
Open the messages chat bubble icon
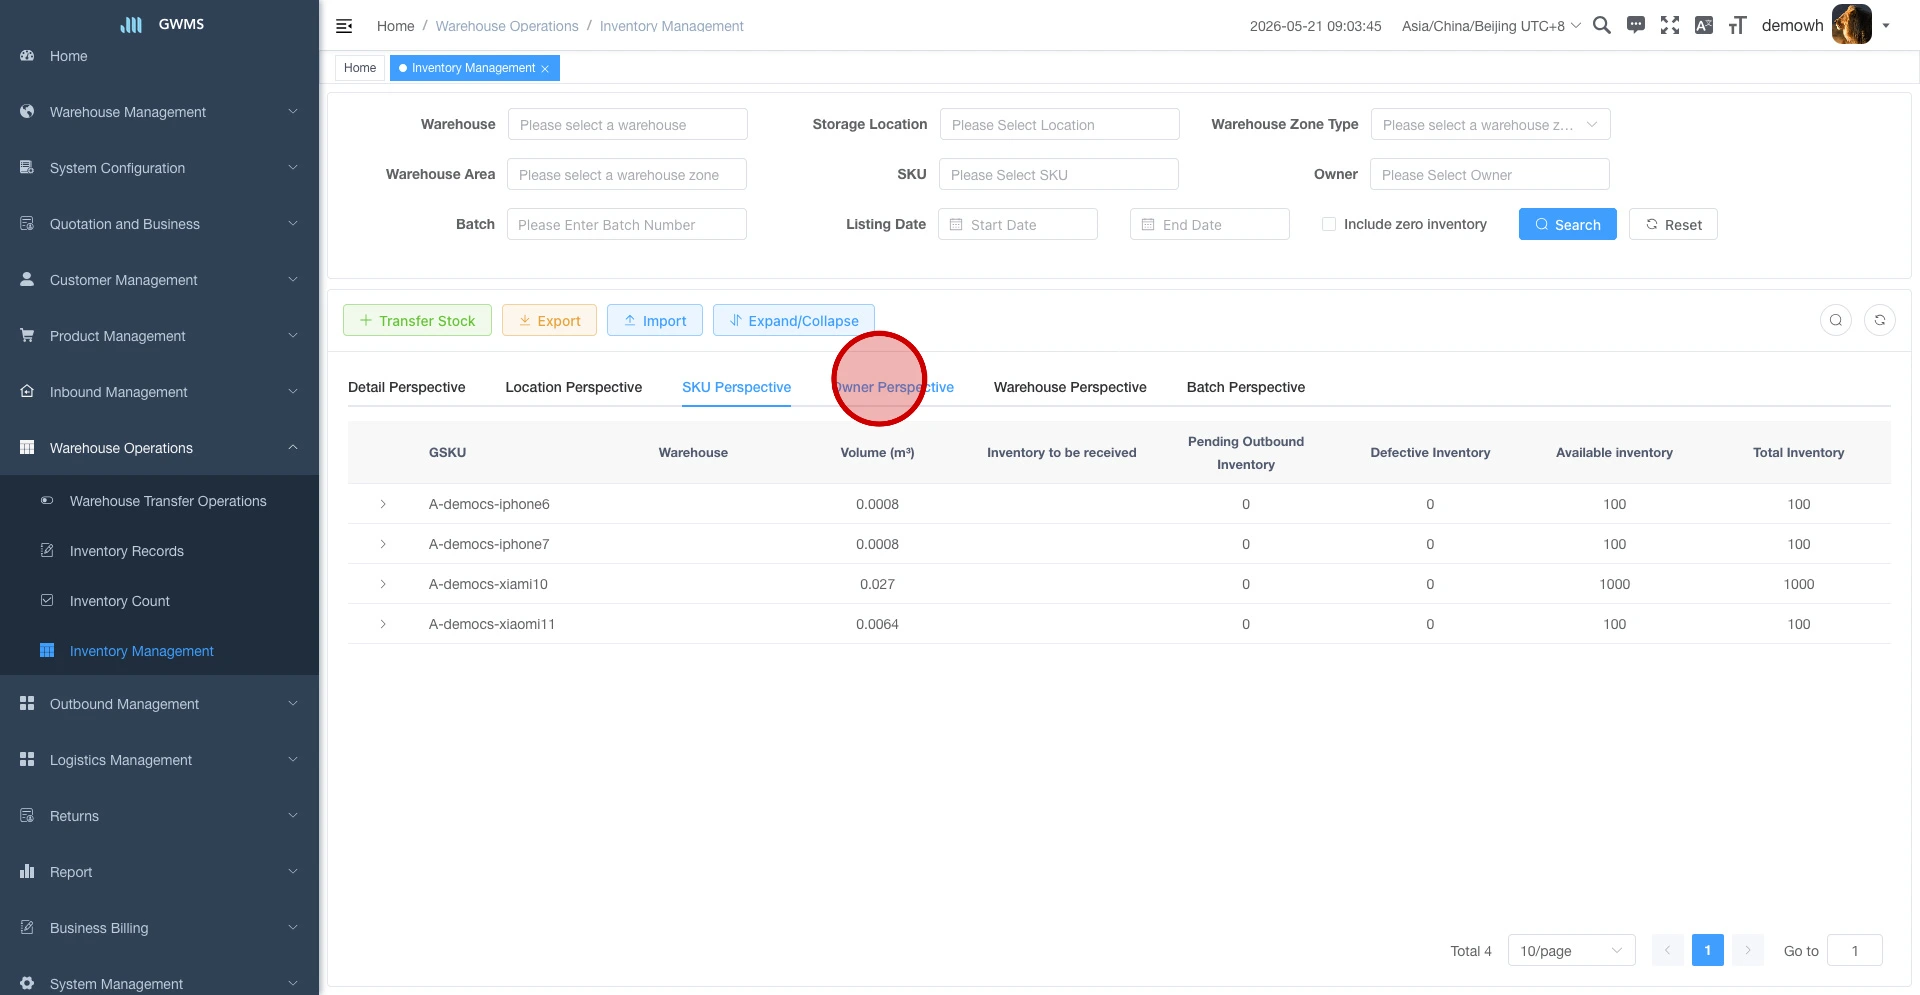[1636, 25]
